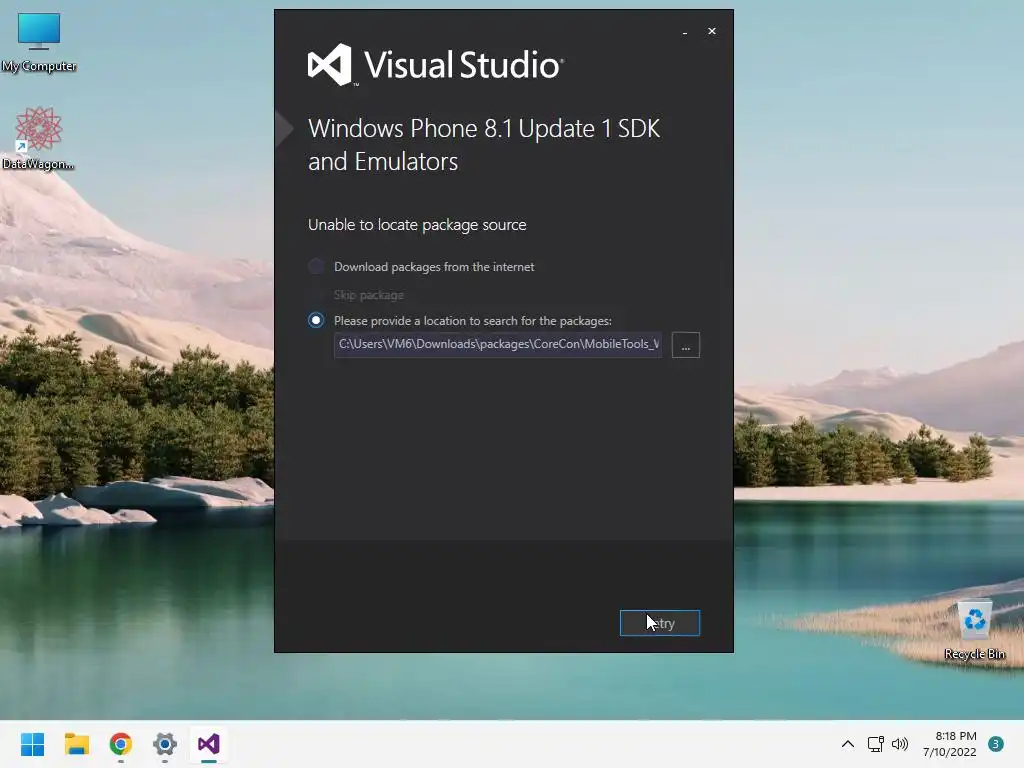Open the DataWagon desktop shortcut
This screenshot has height=768, width=1024.
(x=38, y=138)
